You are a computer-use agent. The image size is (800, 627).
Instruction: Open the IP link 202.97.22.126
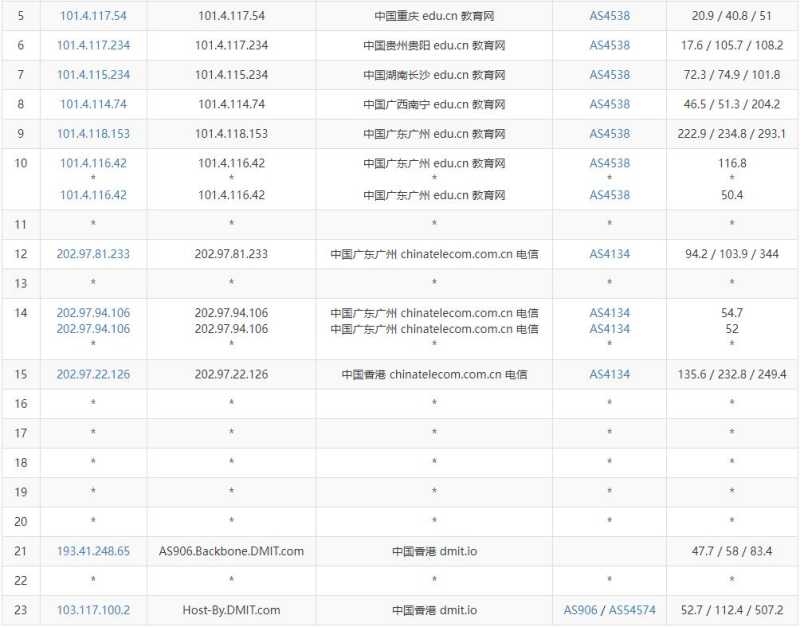[x=95, y=374]
